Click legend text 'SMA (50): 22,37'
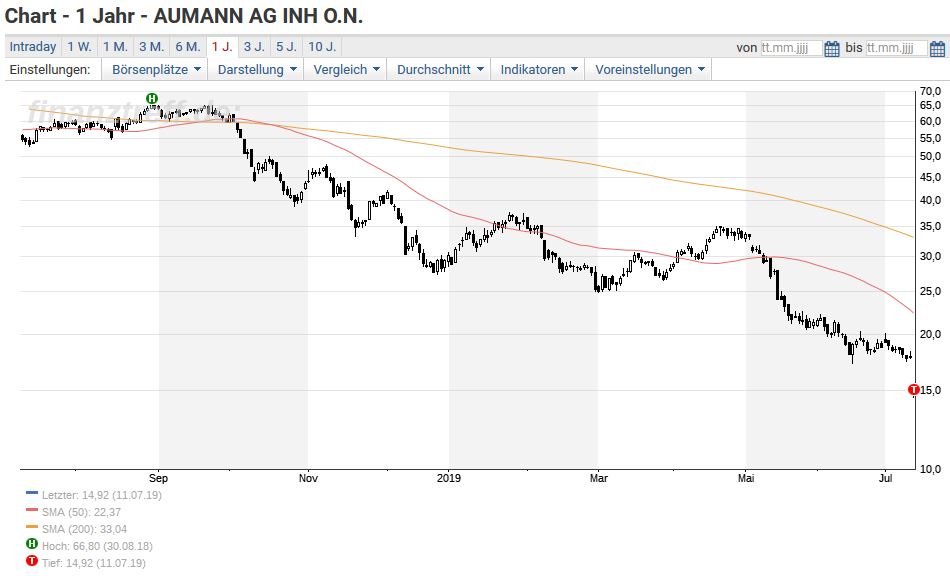This screenshot has width=950, height=576. click(x=81, y=512)
